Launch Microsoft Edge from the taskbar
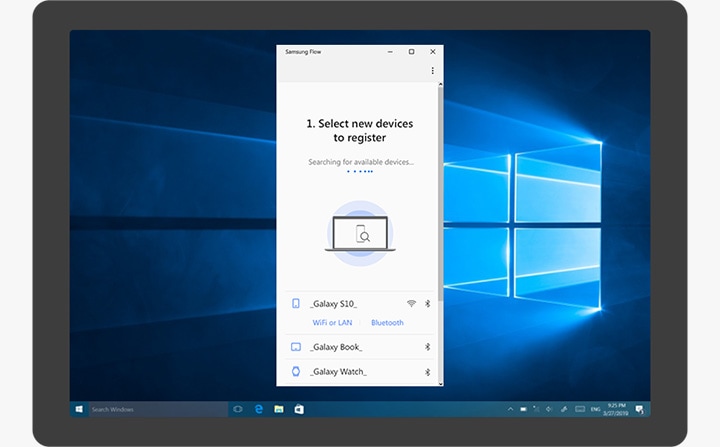720x447 pixels. pos(258,409)
